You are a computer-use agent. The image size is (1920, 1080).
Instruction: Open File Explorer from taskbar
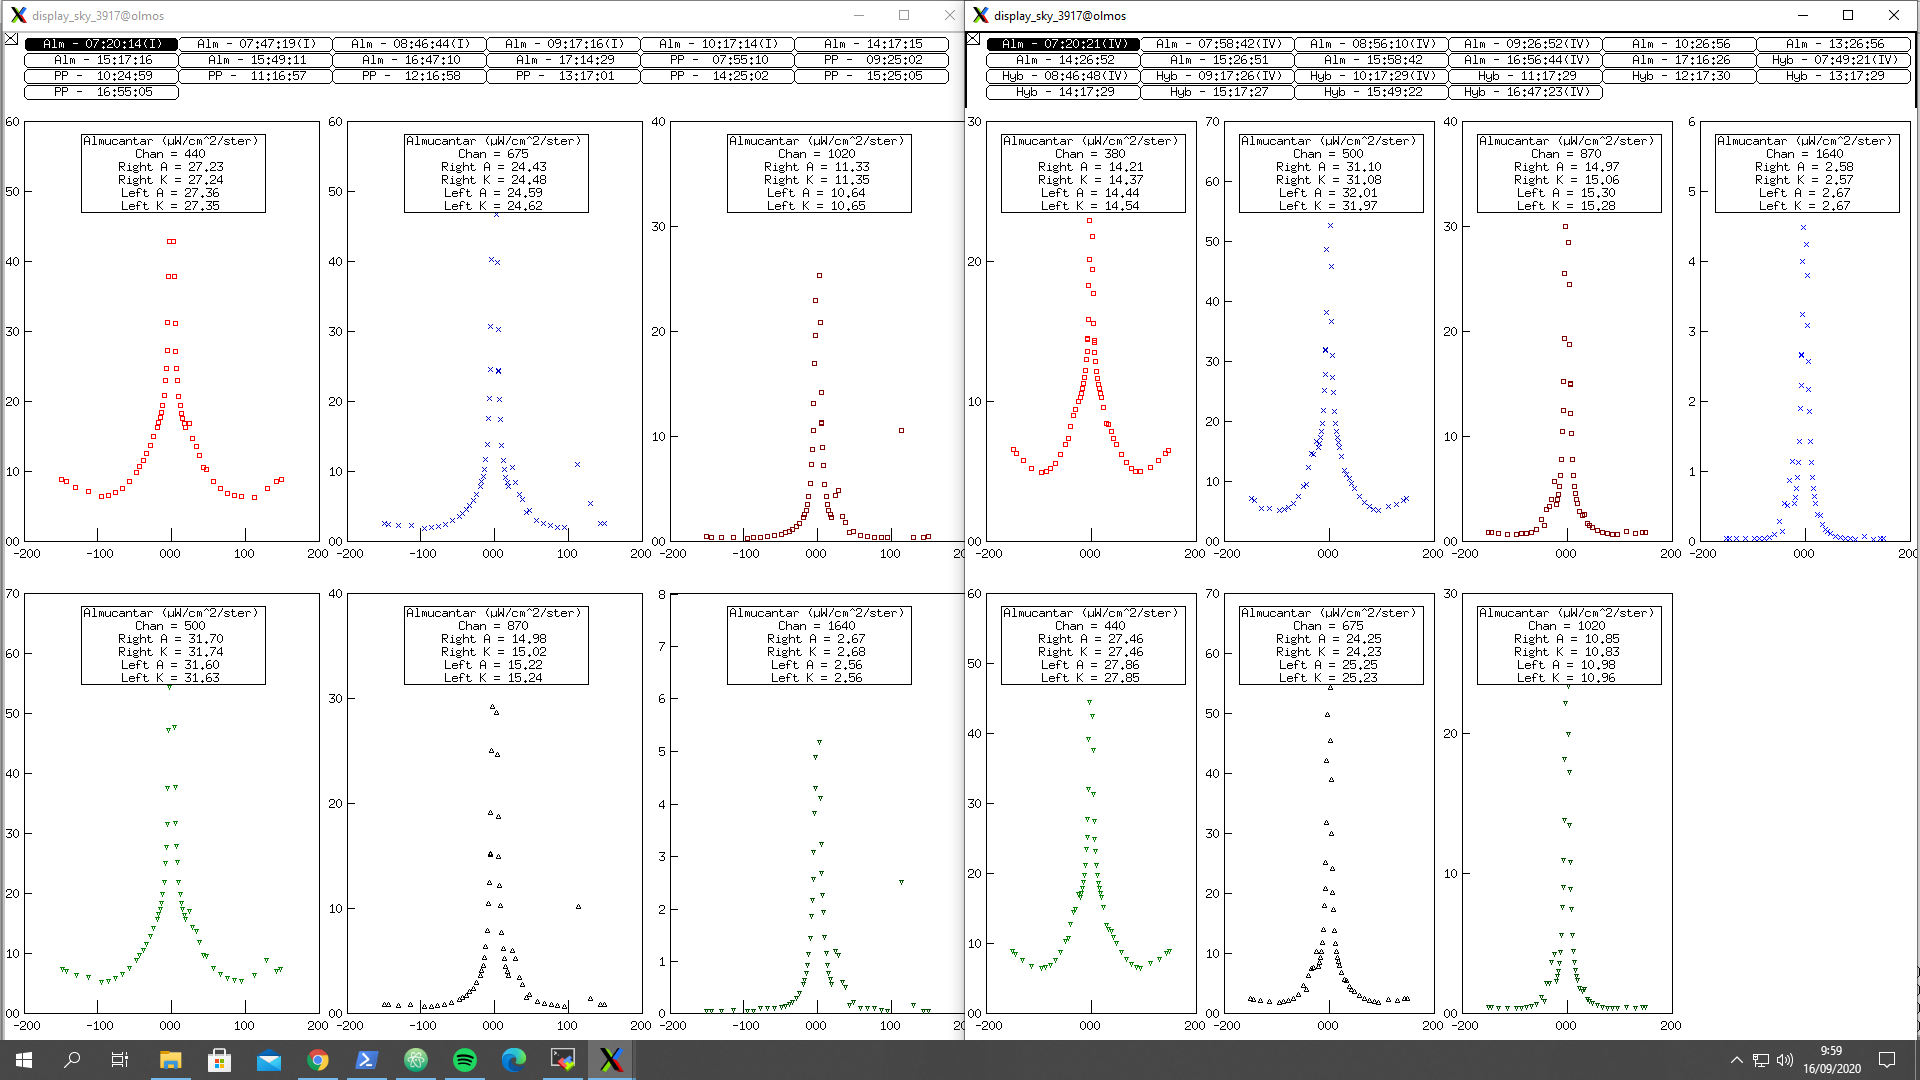coord(170,1060)
